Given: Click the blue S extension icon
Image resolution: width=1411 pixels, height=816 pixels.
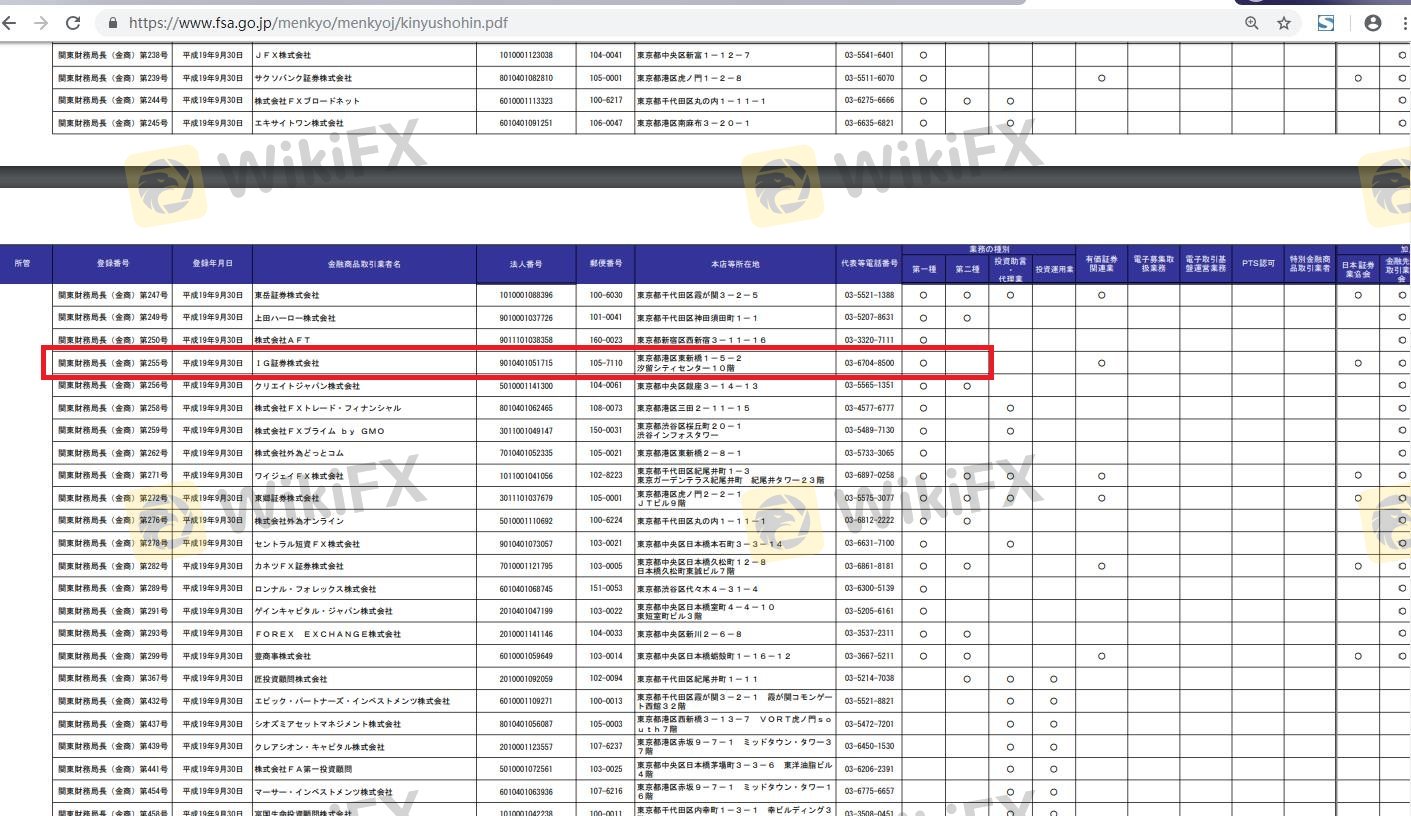Looking at the screenshot, I should tap(1326, 22).
